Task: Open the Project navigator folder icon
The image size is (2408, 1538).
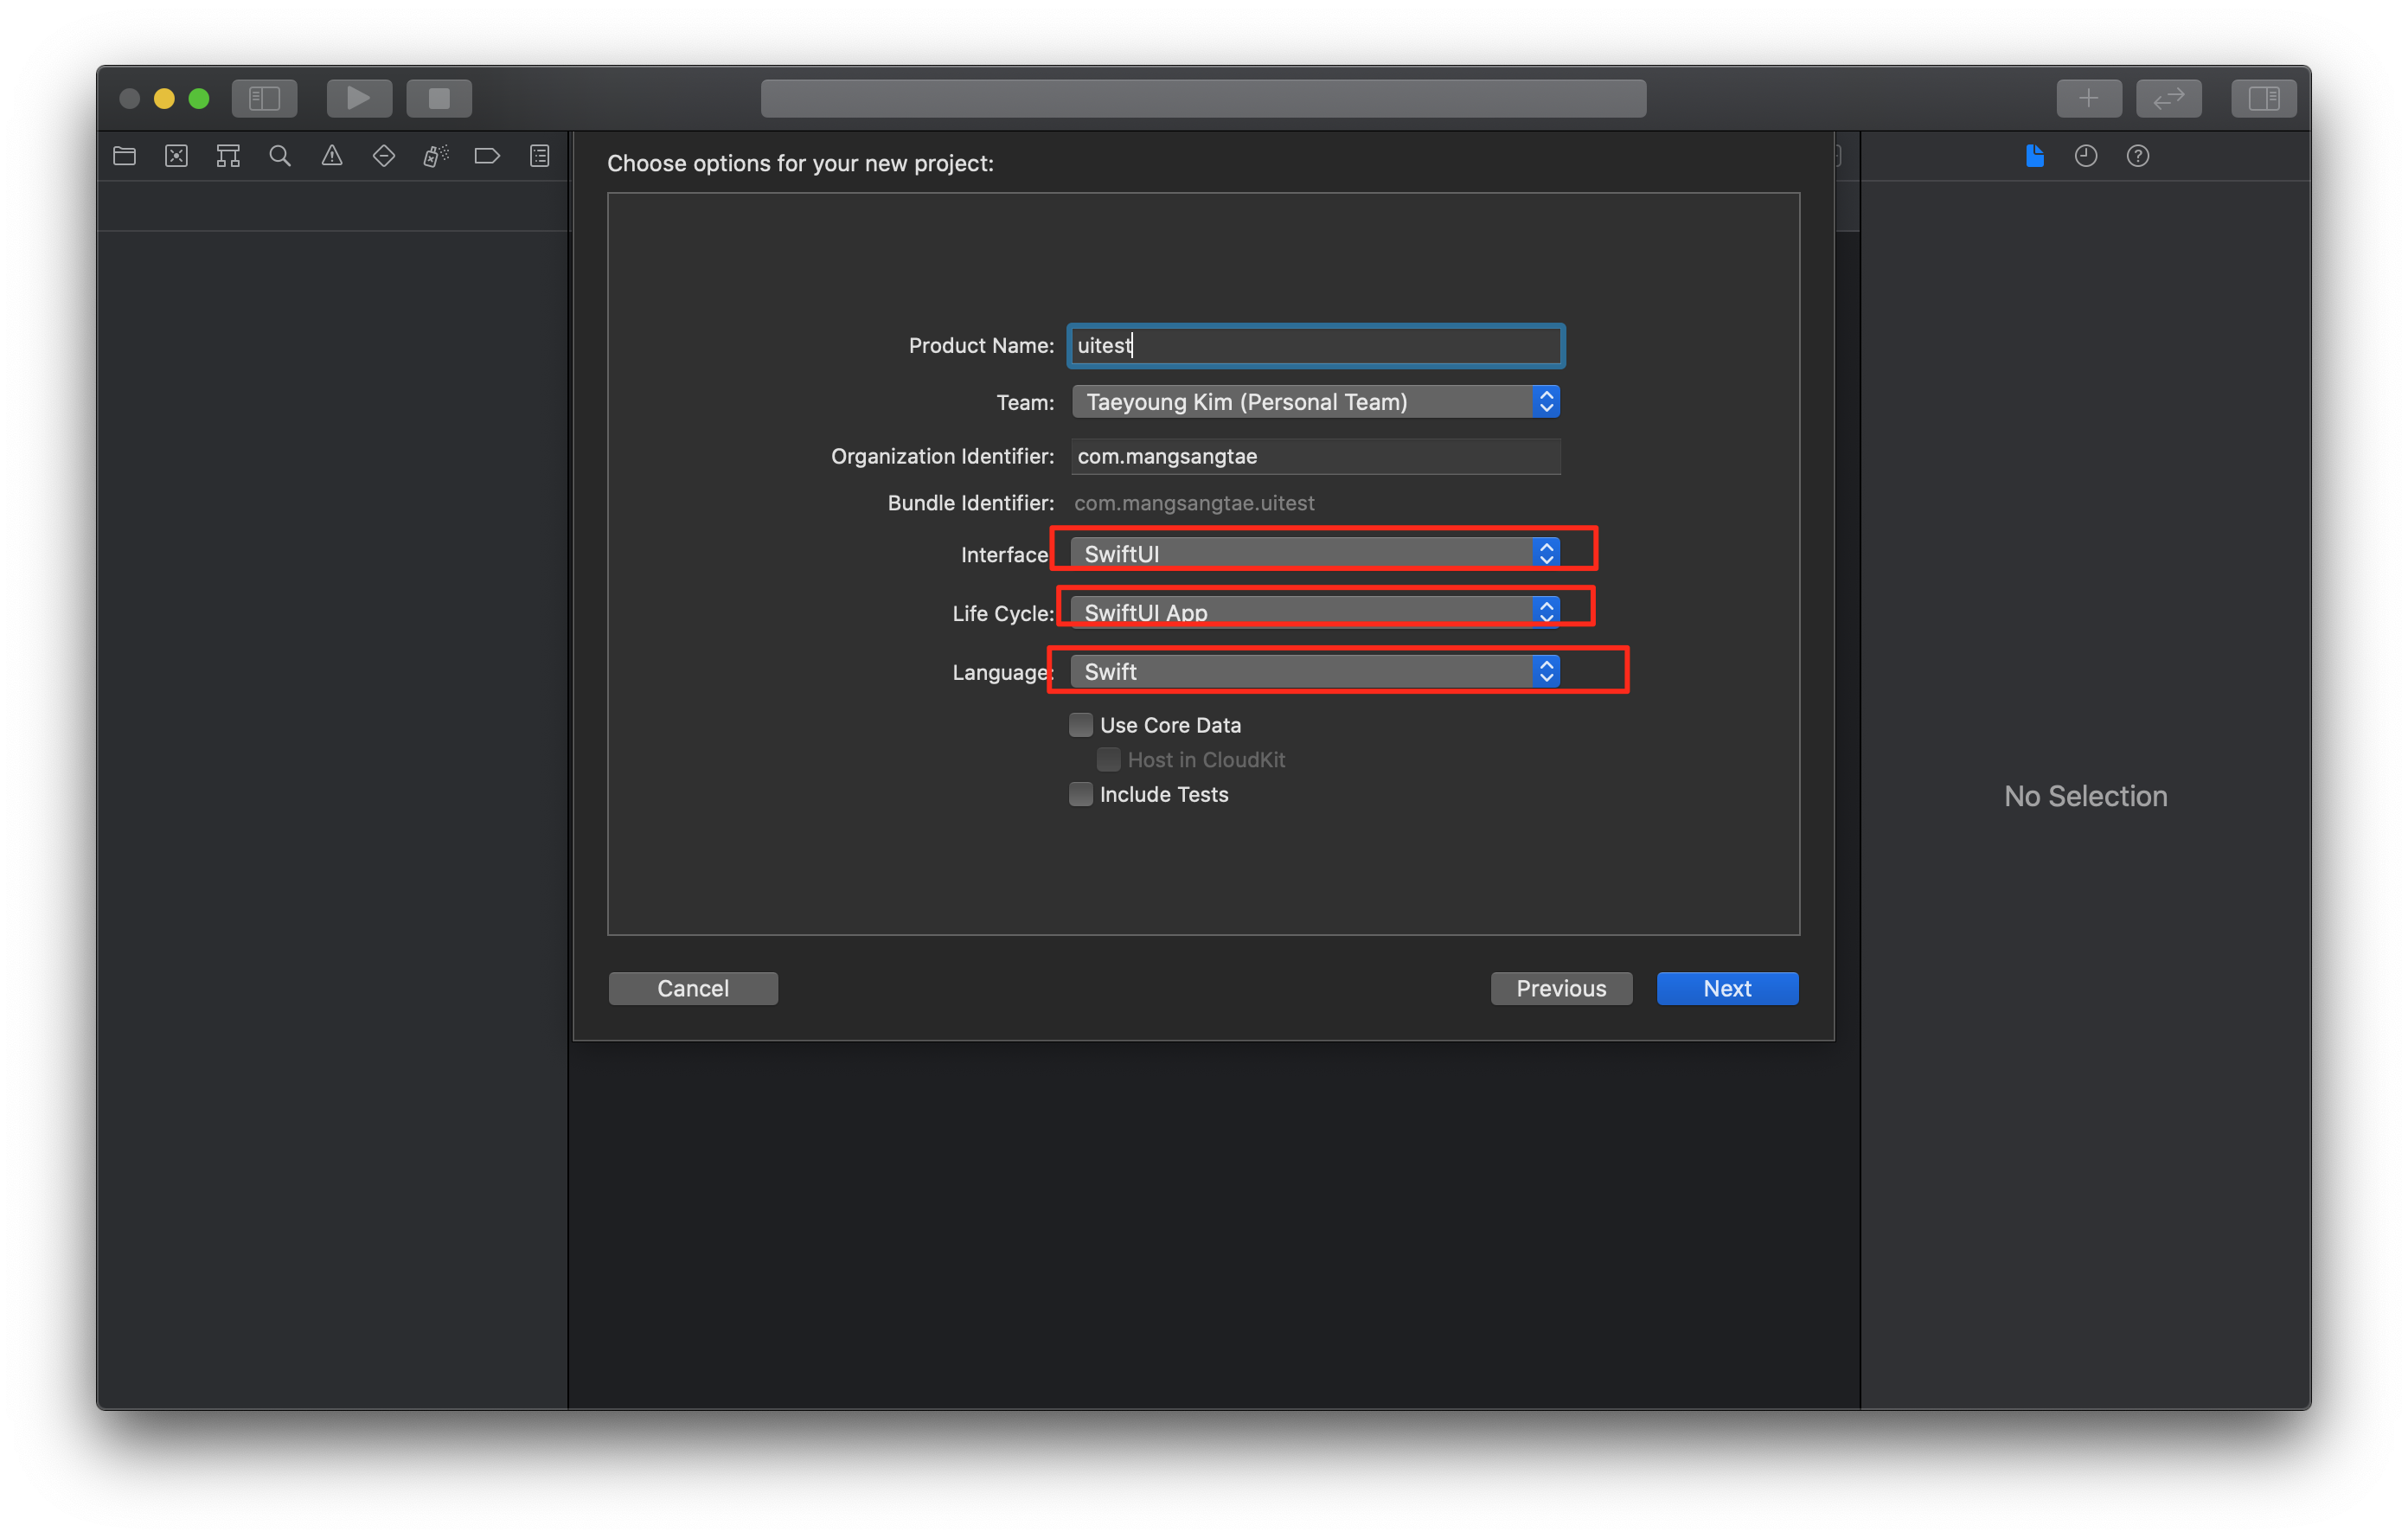Action: click(124, 156)
